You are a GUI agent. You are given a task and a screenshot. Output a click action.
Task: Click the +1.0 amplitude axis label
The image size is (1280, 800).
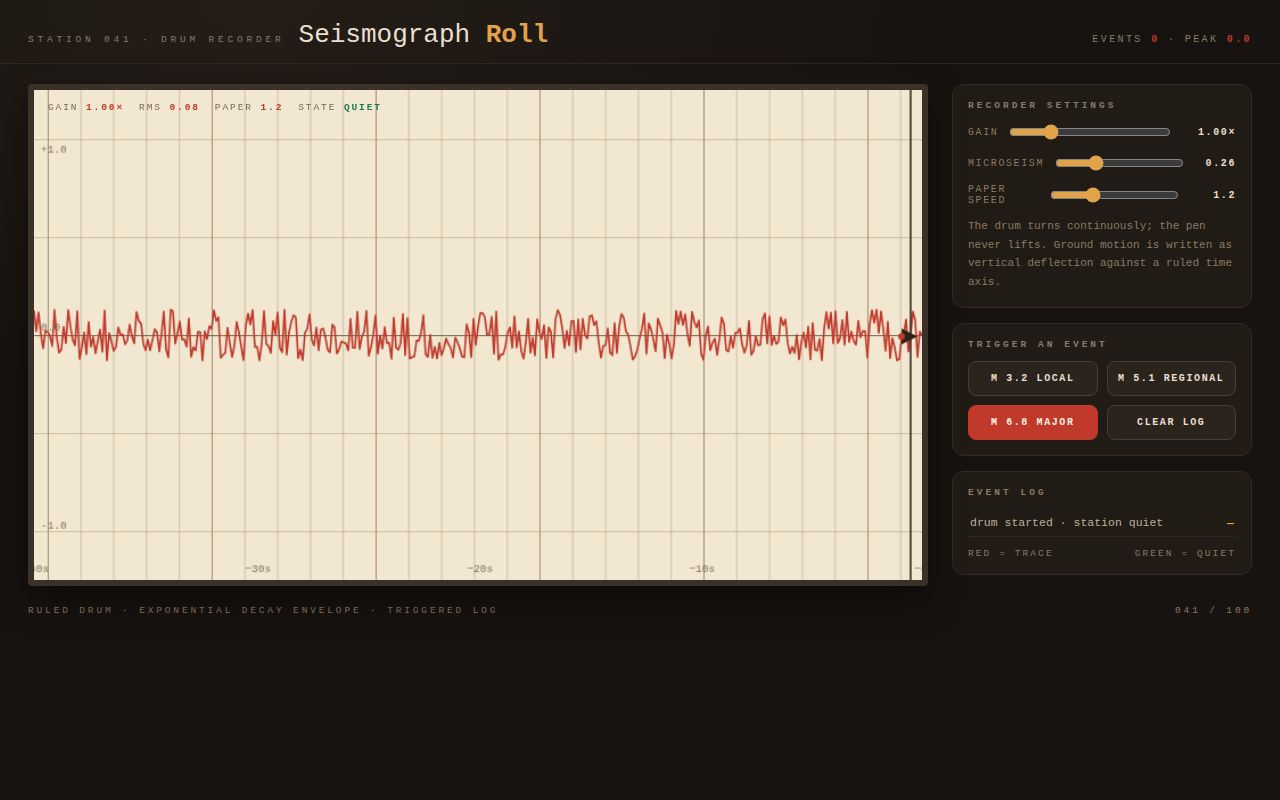tap(54, 150)
